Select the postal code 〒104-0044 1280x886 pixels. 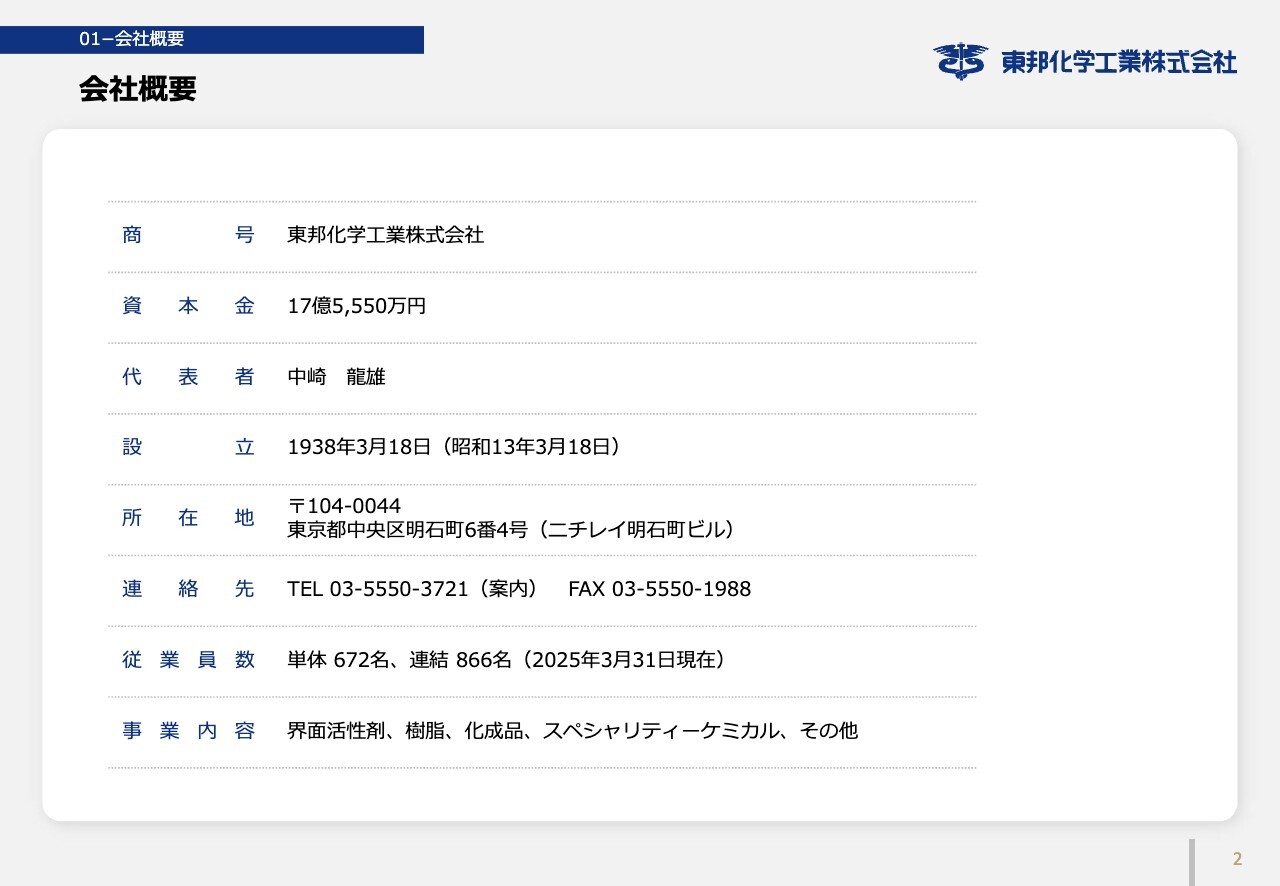[344, 506]
